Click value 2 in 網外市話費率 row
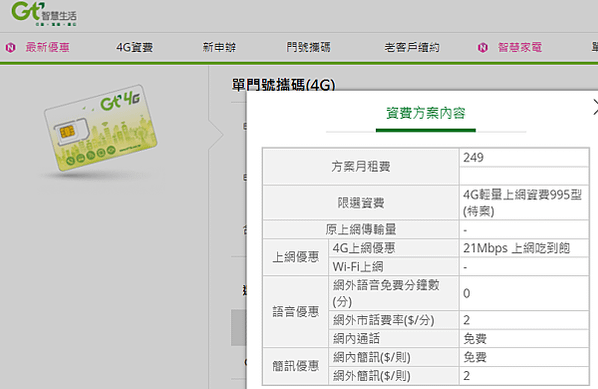Image resolution: width=598 pixels, height=389 pixels. [x=466, y=320]
